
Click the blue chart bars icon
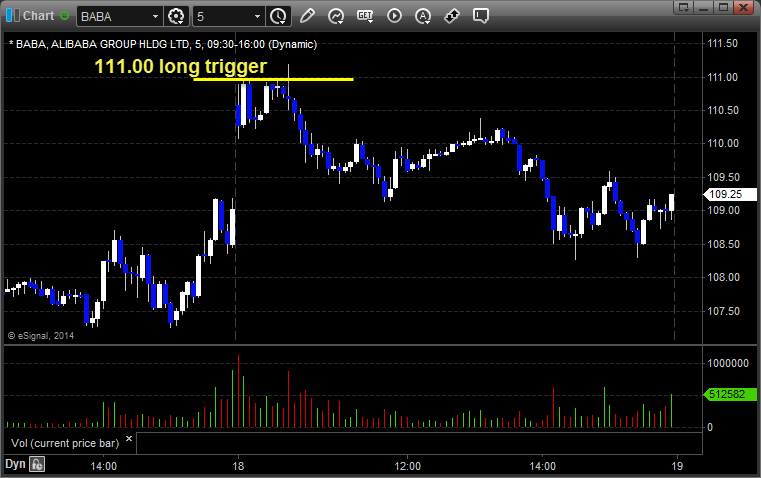point(13,16)
